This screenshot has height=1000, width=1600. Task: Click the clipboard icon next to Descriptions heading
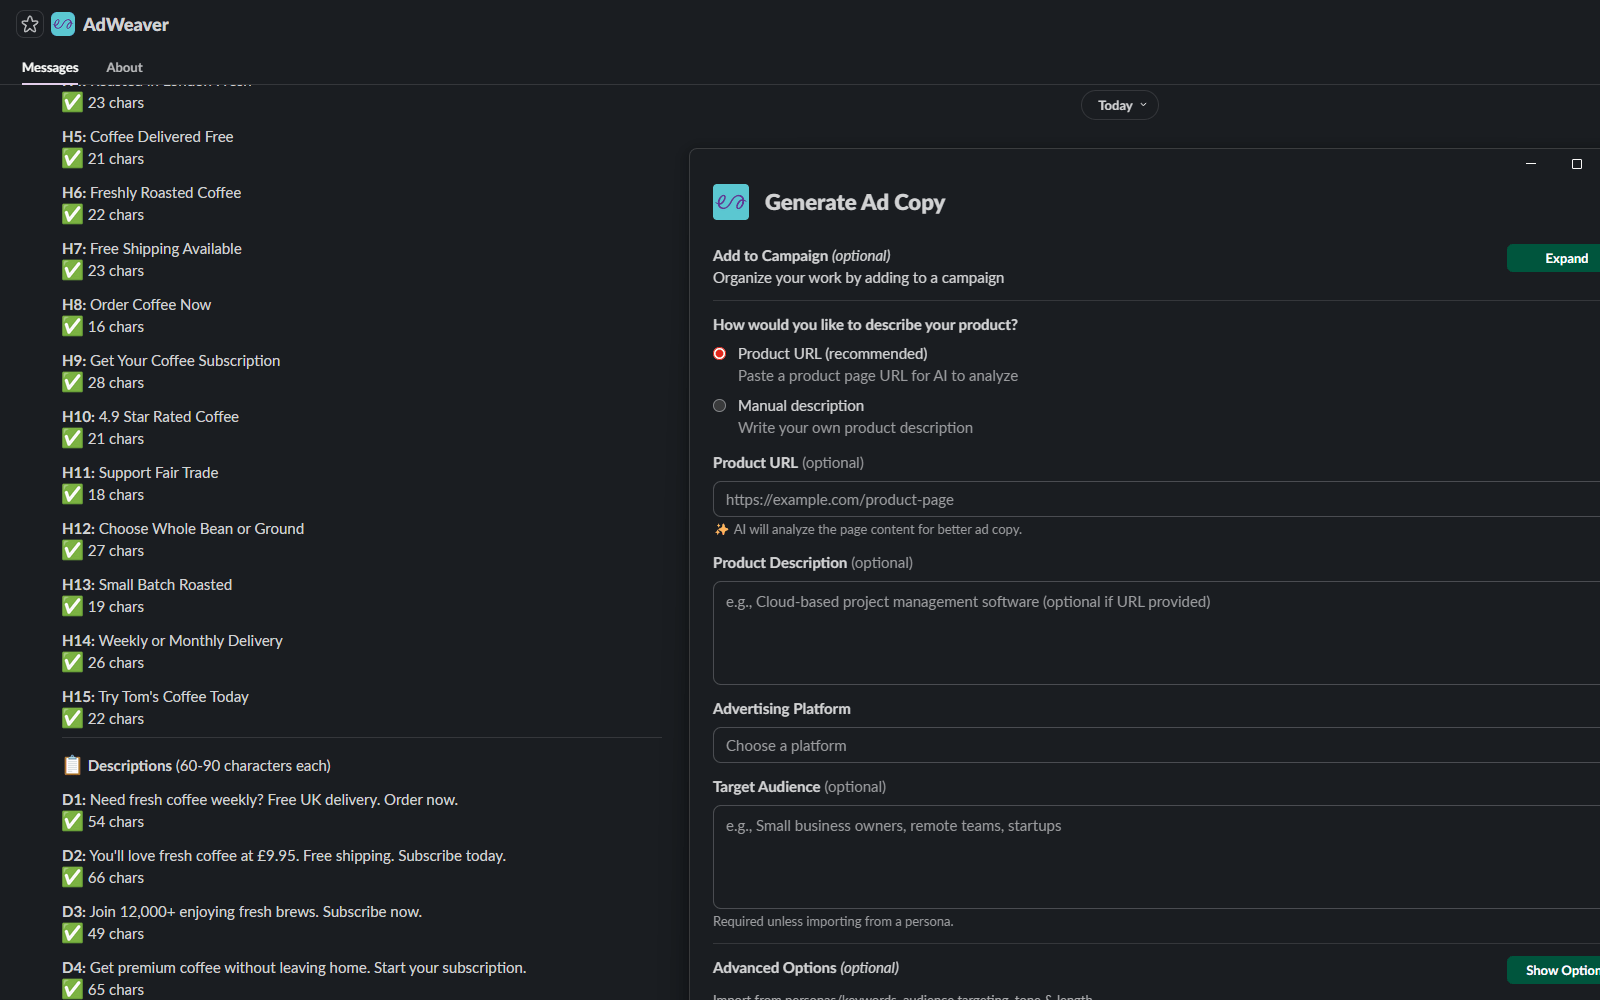pyautogui.click(x=71, y=764)
